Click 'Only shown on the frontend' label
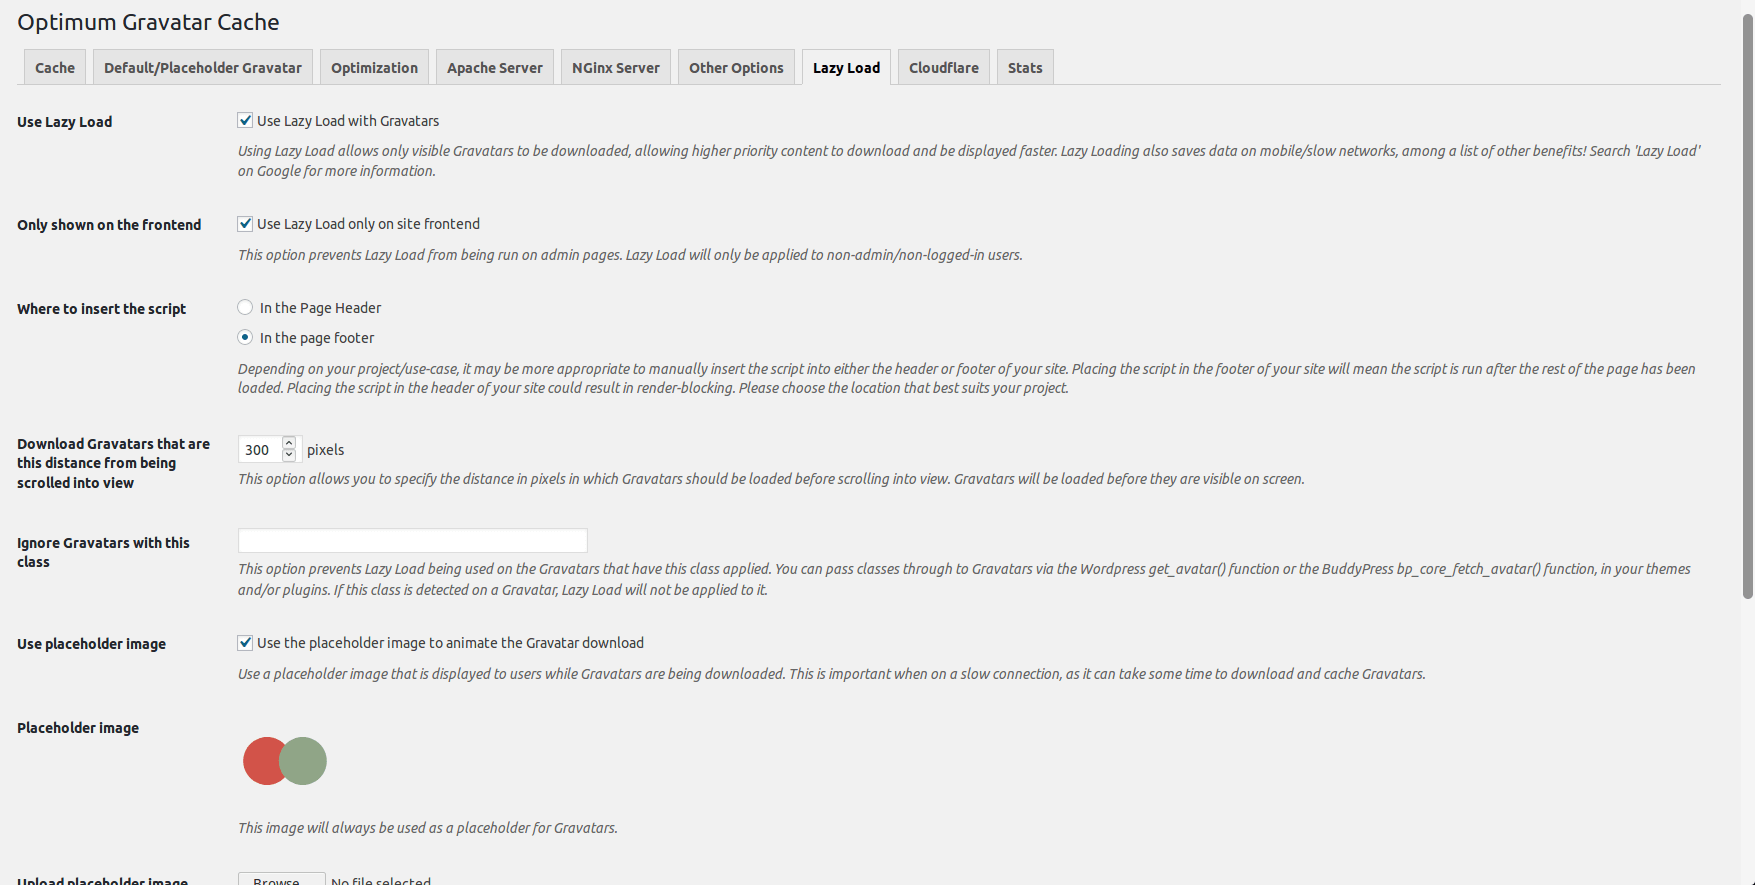Image resolution: width=1755 pixels, height=885 pixels. pyautogui.click(x=109, y=225)
